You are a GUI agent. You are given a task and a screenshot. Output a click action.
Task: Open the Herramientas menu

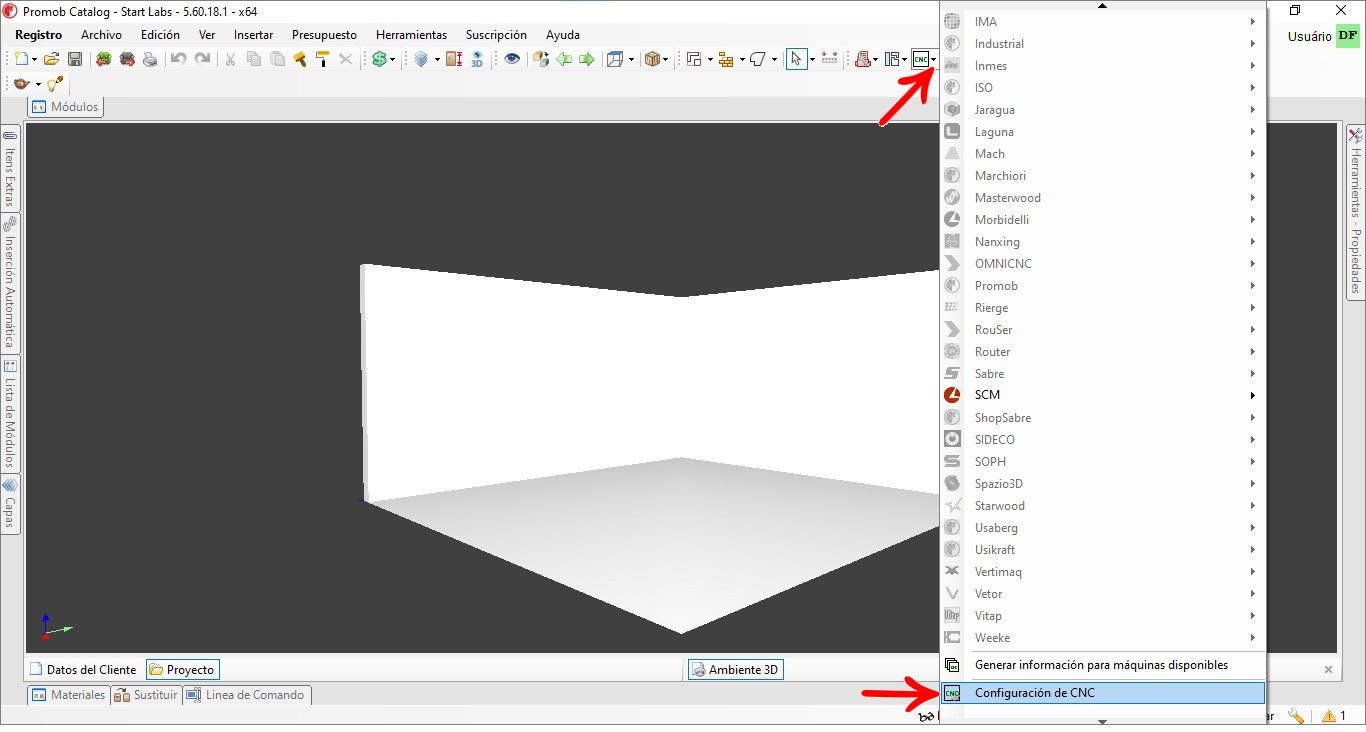click(411, 35)
